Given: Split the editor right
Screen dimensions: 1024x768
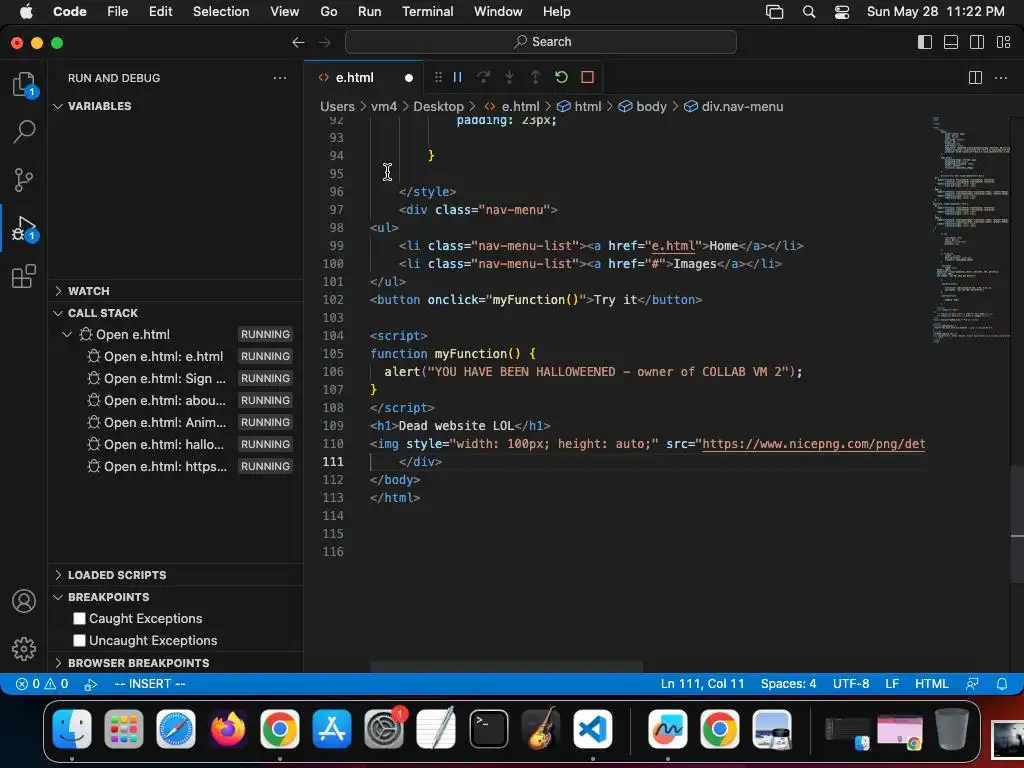Looking at the screenshot, I should tap(975, 78).
